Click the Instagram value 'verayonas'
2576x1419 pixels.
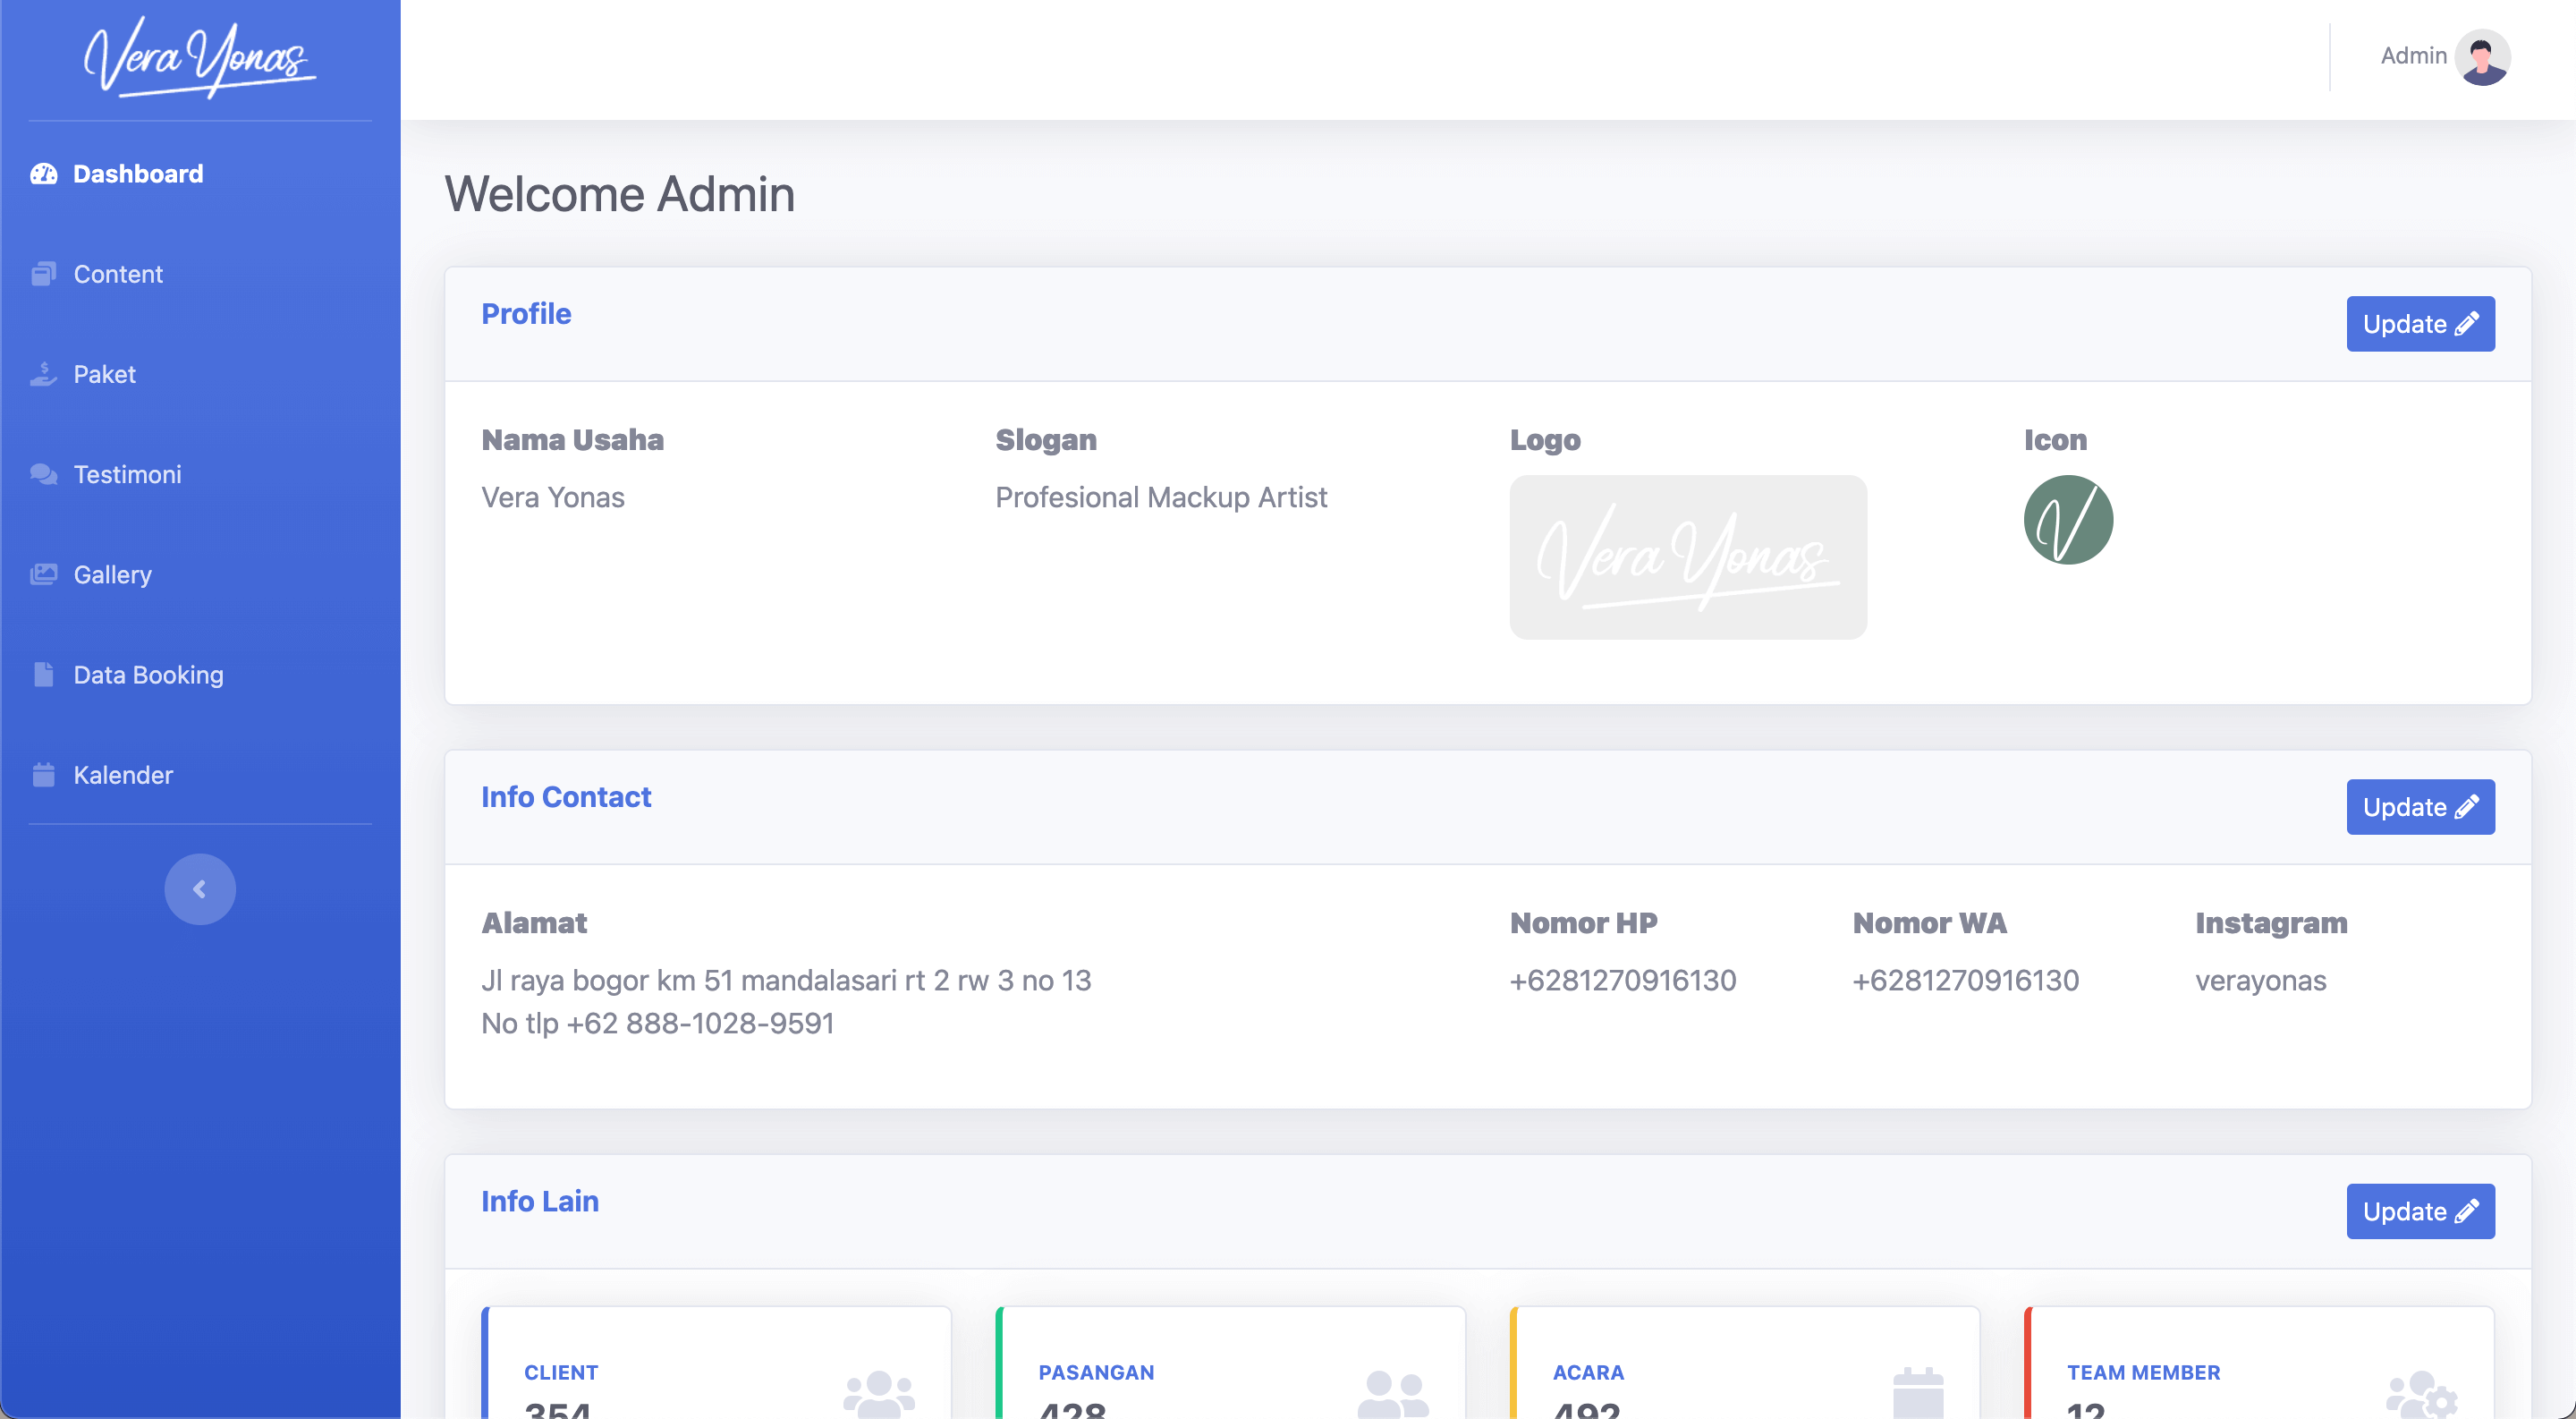(2261, 981)
